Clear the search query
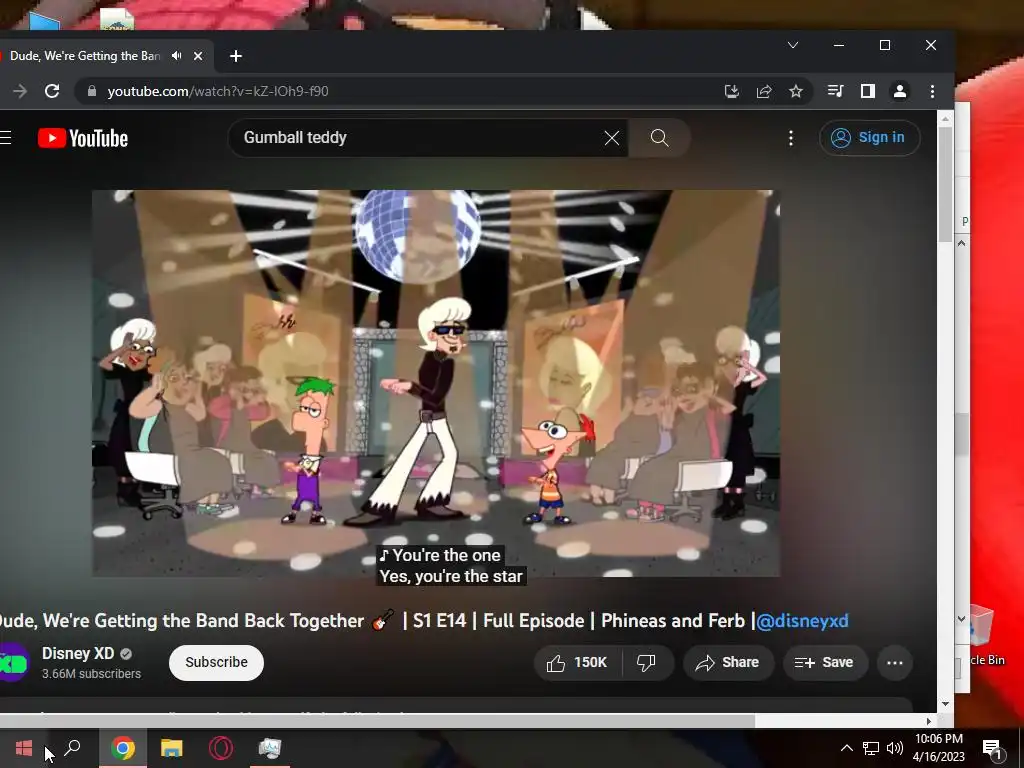This screenshot has height=768, width=1024. 612,138
